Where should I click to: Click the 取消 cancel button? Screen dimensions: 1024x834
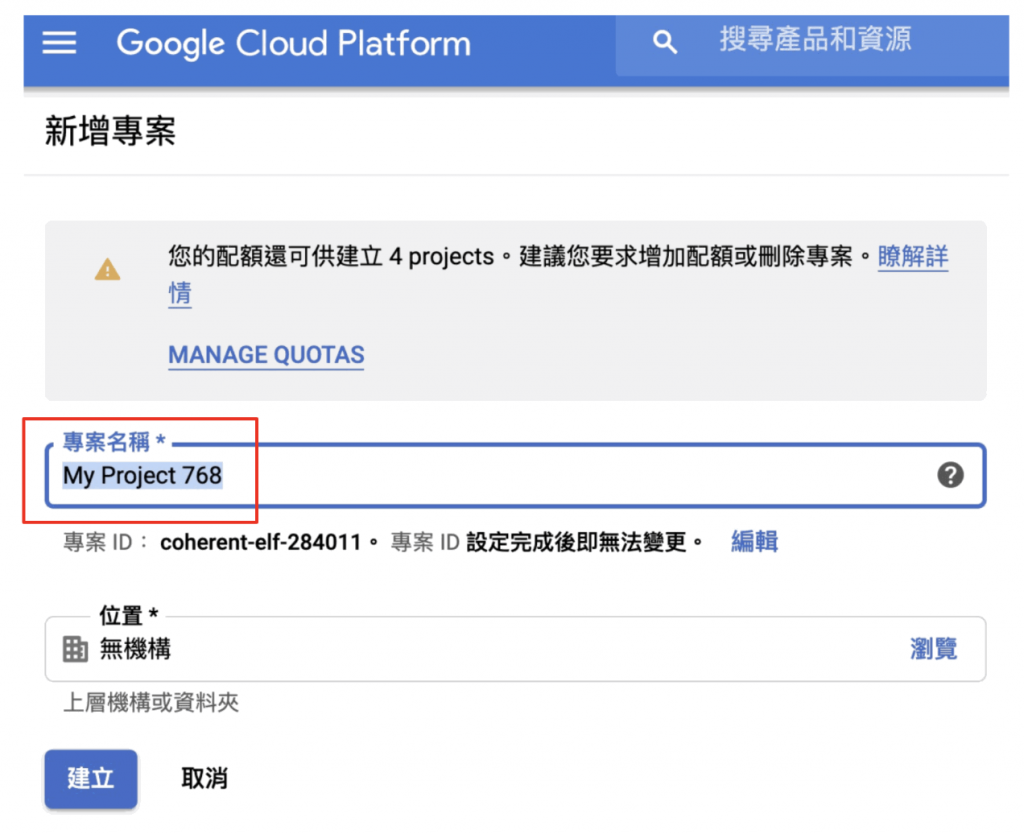click(204, 778)
